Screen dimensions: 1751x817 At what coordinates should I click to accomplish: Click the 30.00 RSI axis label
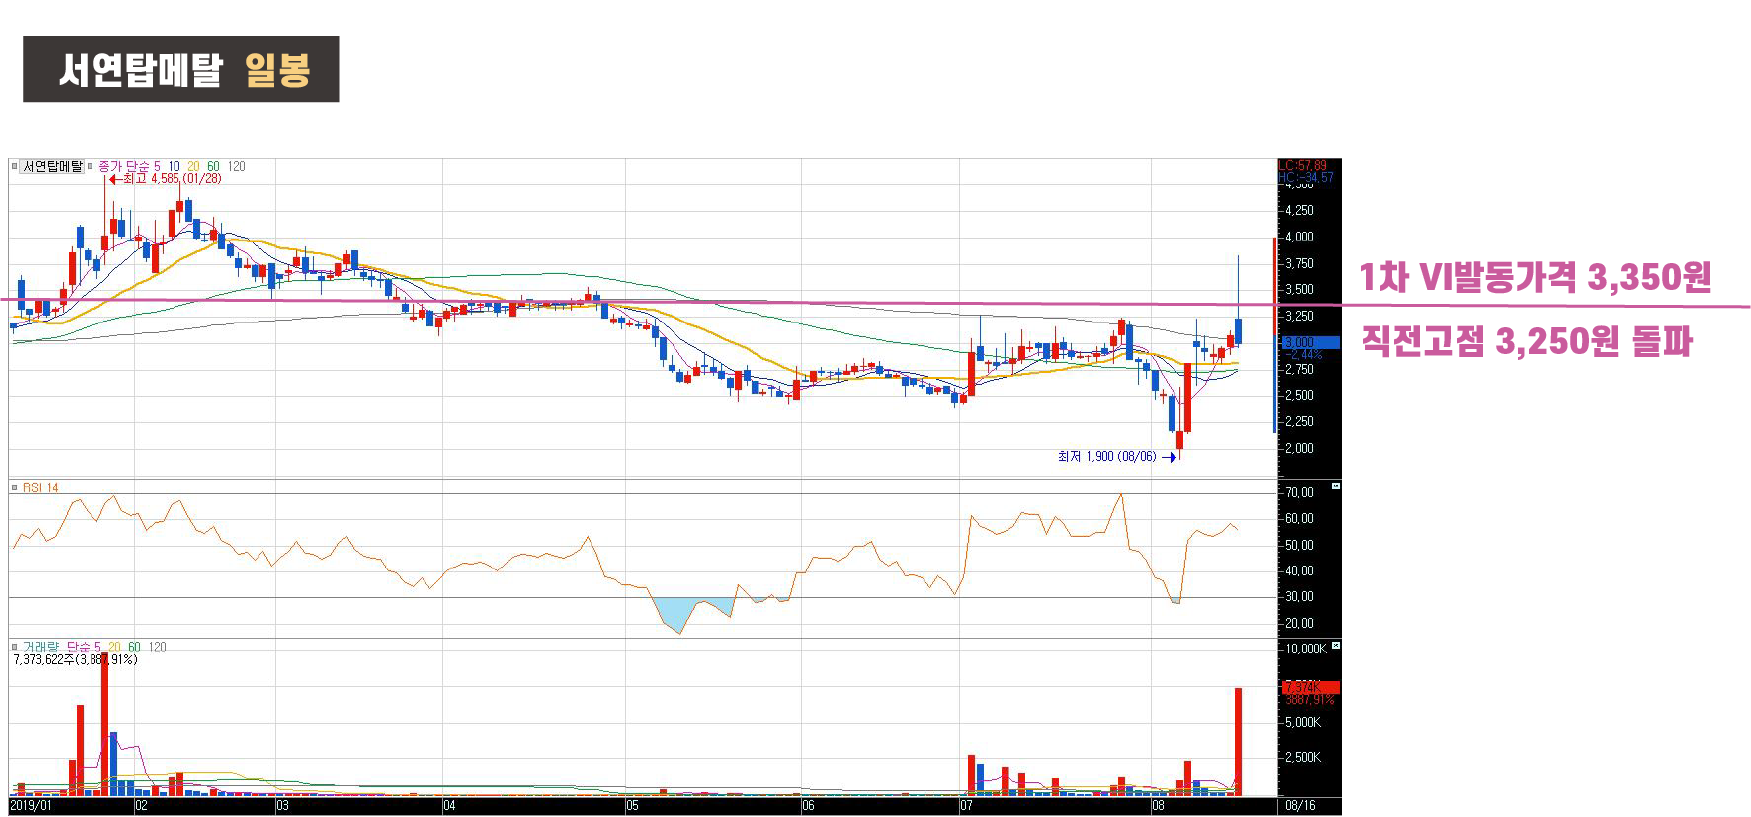point(1299,597)
